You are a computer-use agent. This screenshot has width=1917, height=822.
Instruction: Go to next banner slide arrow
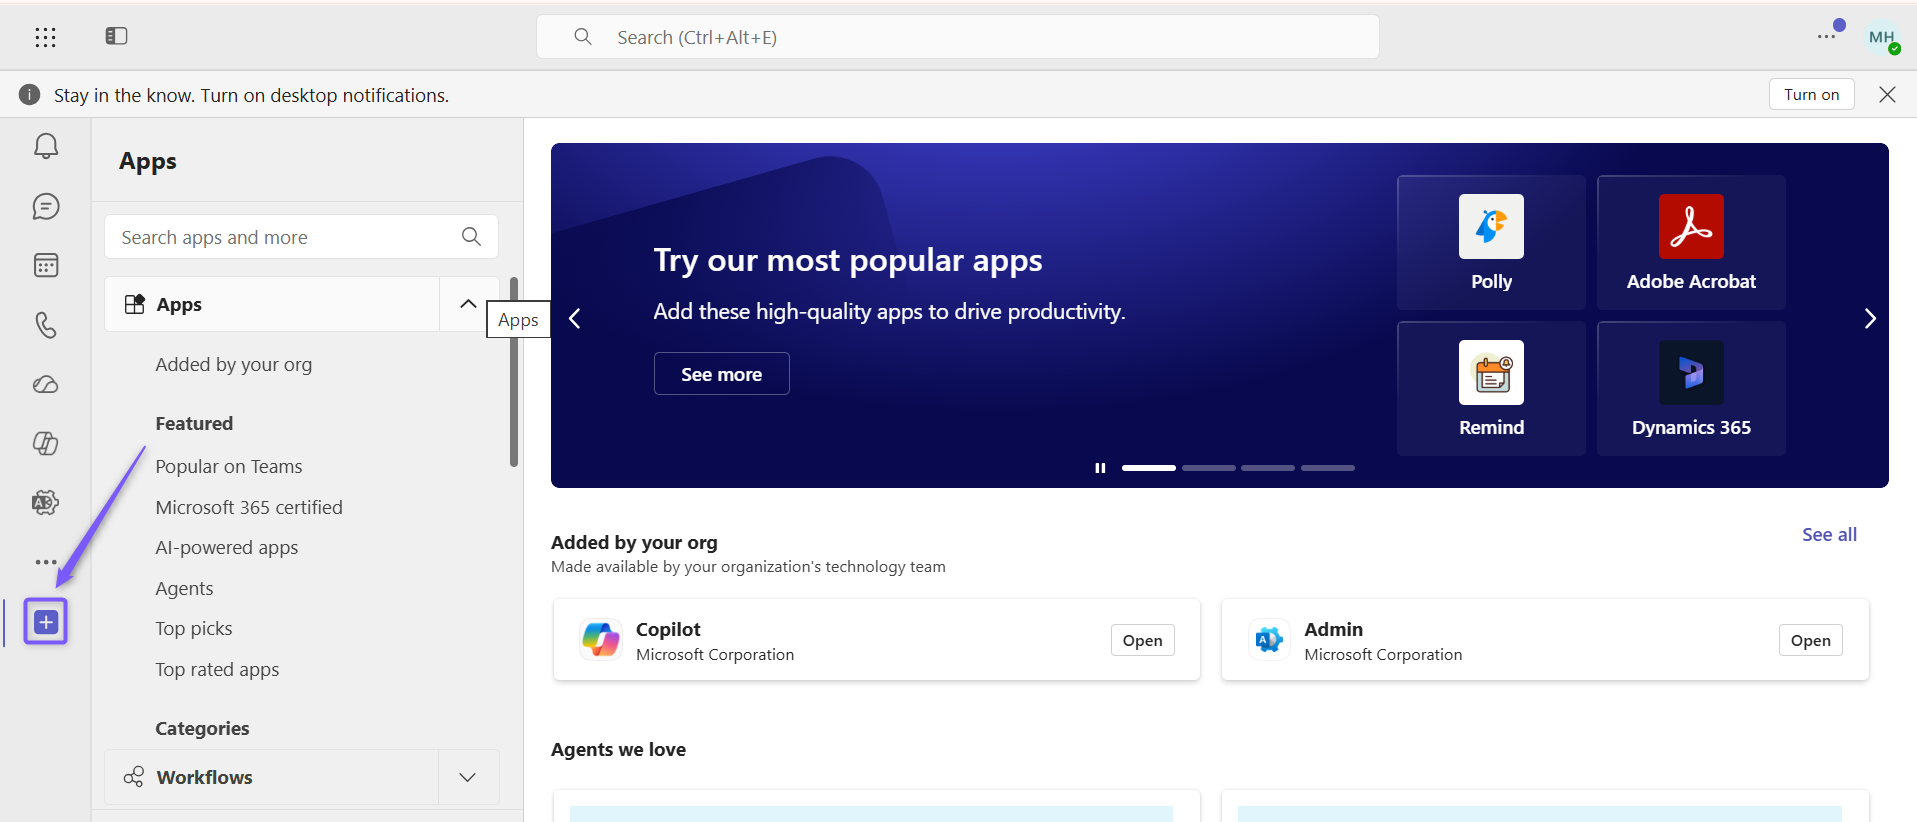click(x=1870, y=319)
